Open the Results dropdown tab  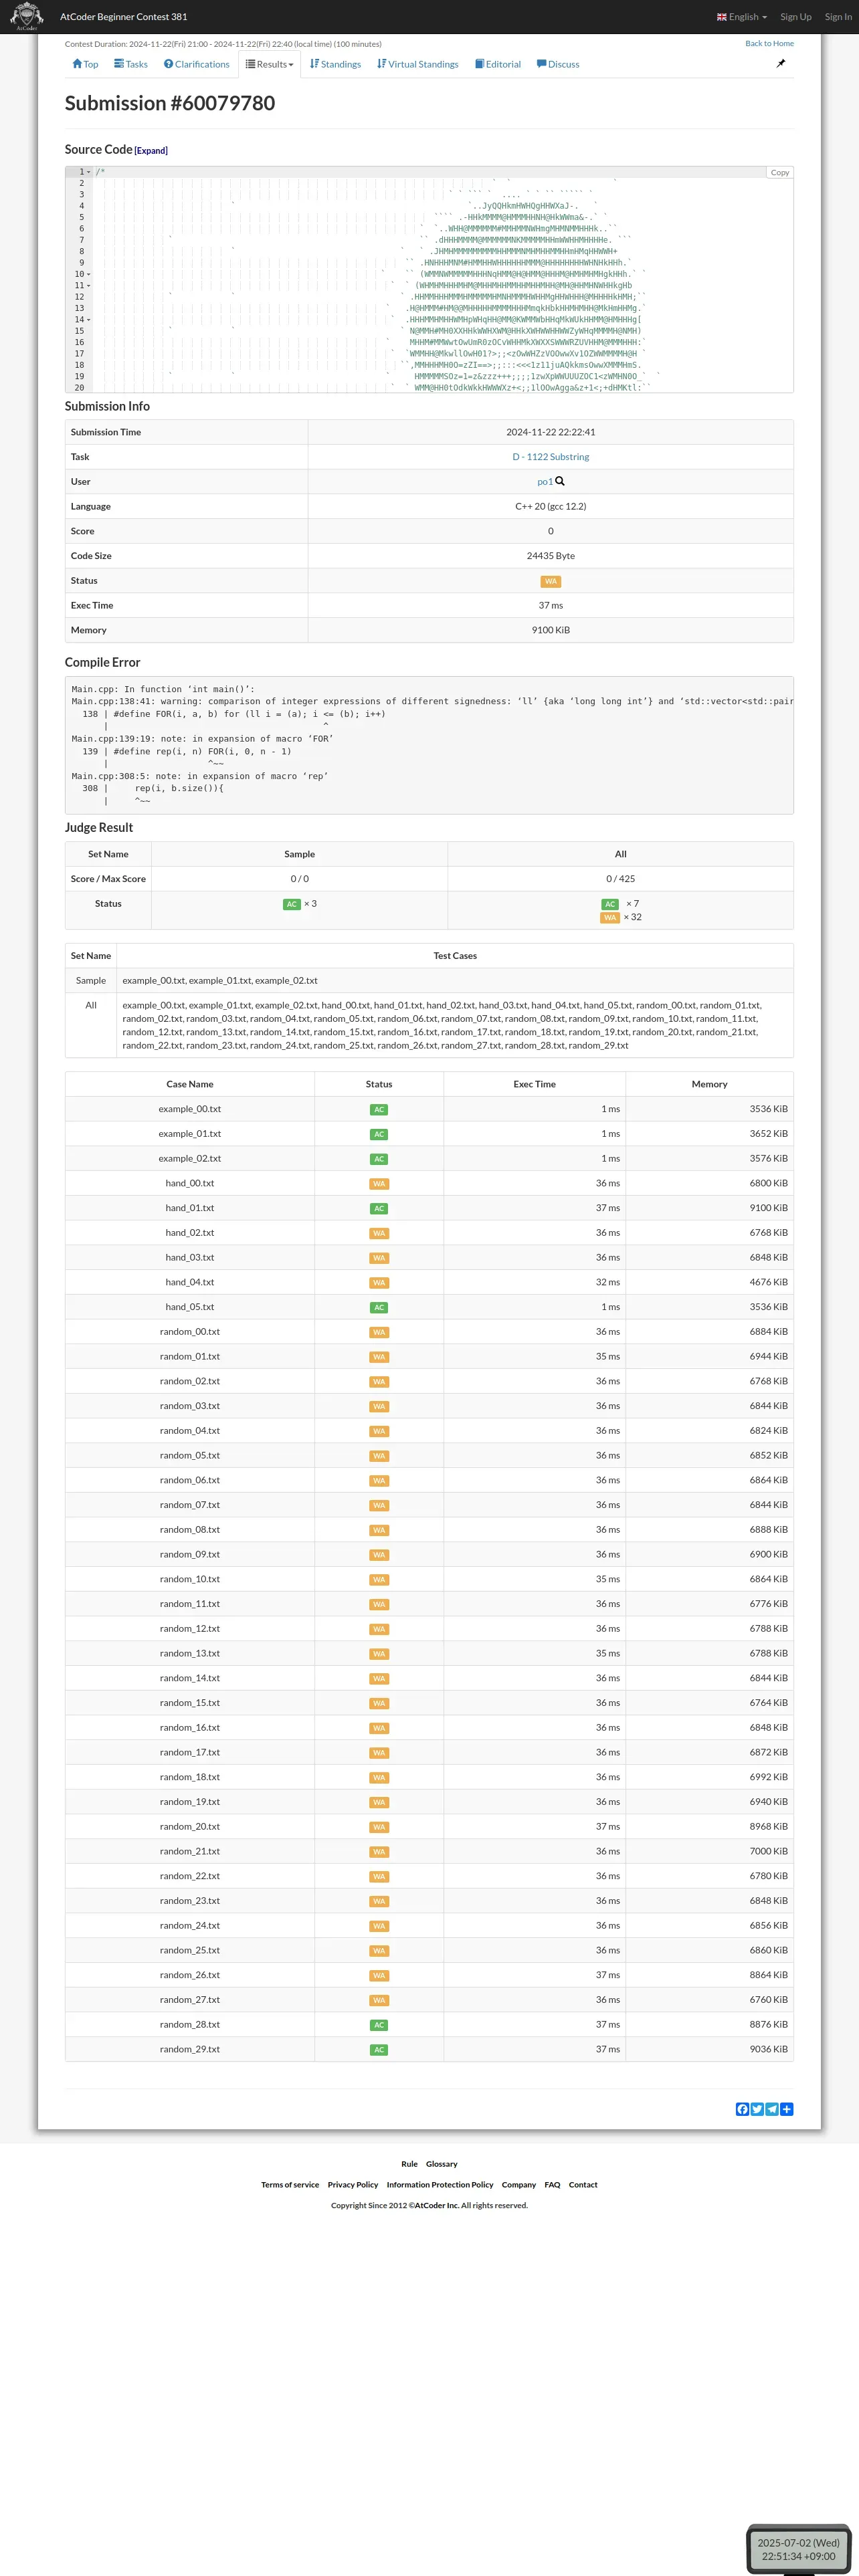pyautogui.click(x=270, y=64)
